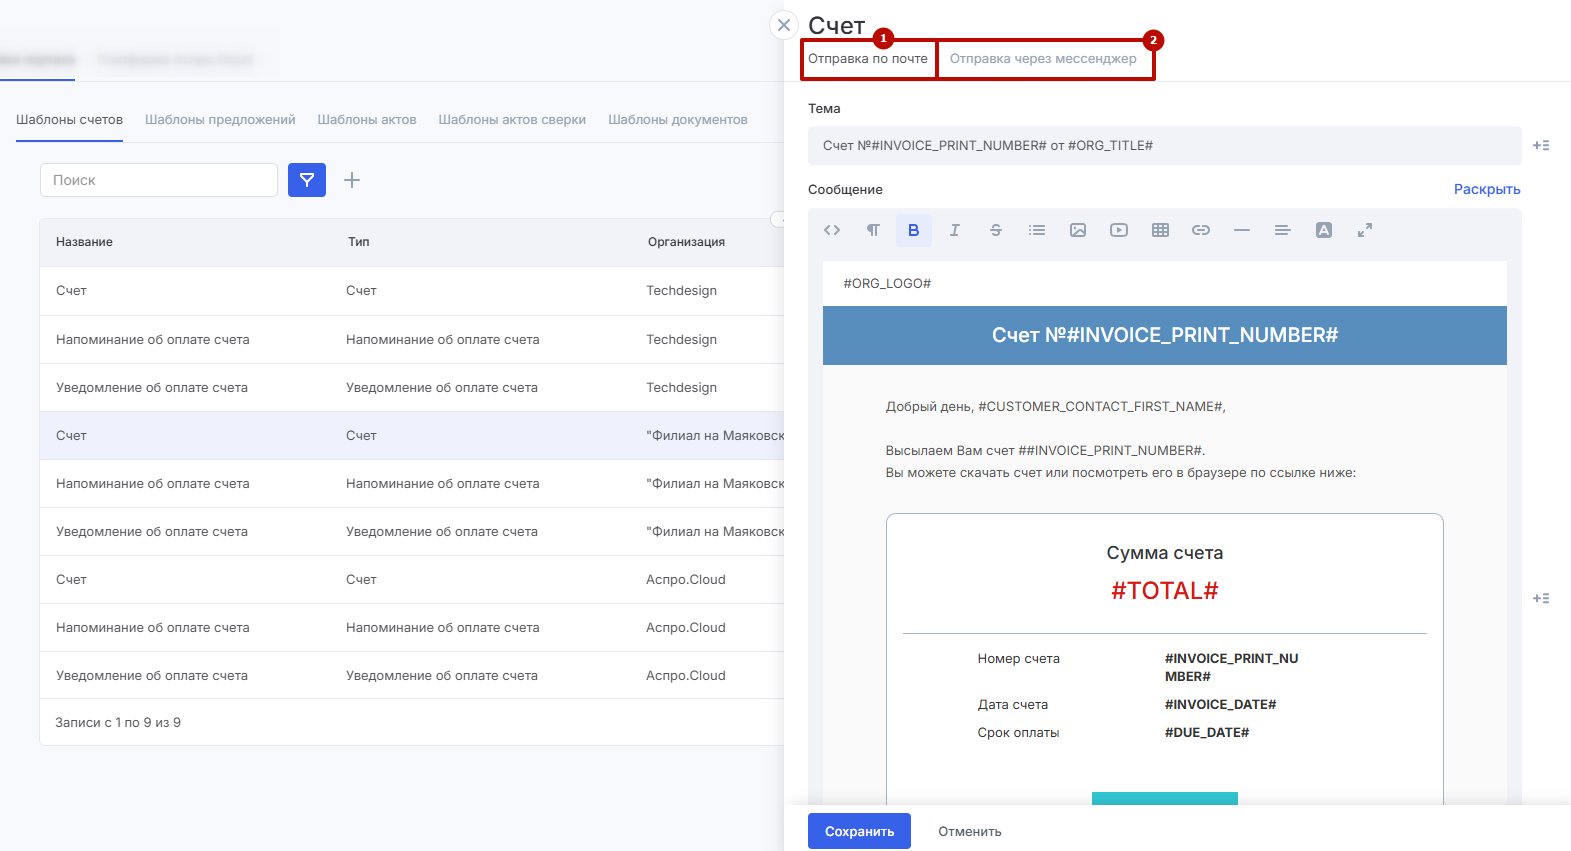Open the Шаблоны актов сверки tab

click(512, 120)
